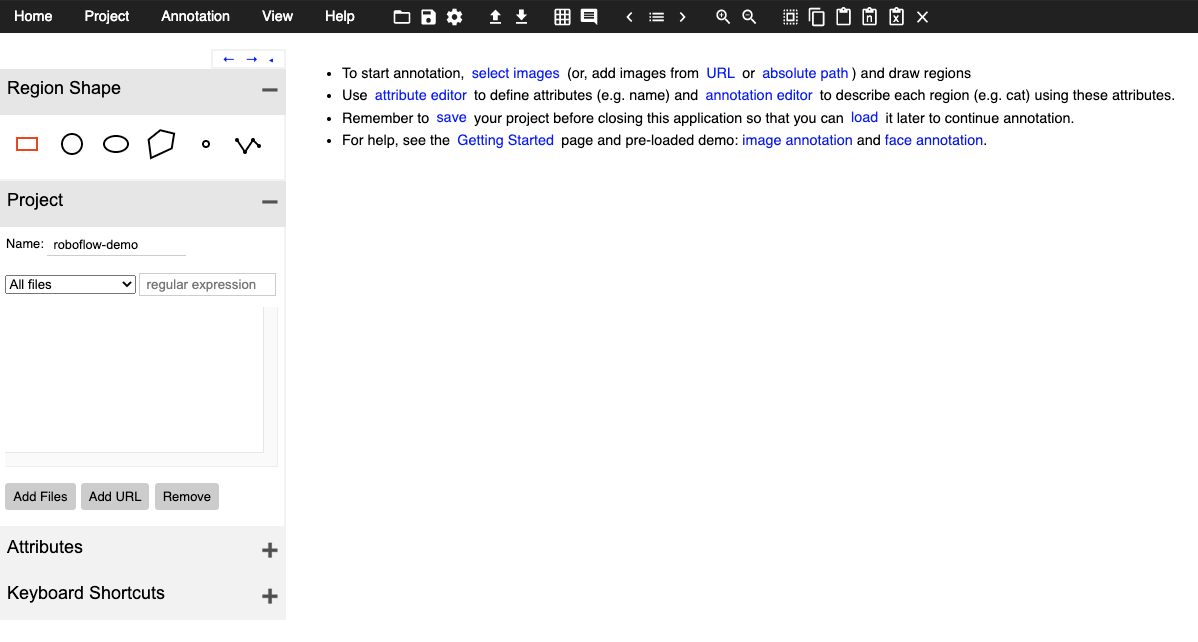
Task: Expand the Keyboard Shortcuts panel
Action: [269, 596]
